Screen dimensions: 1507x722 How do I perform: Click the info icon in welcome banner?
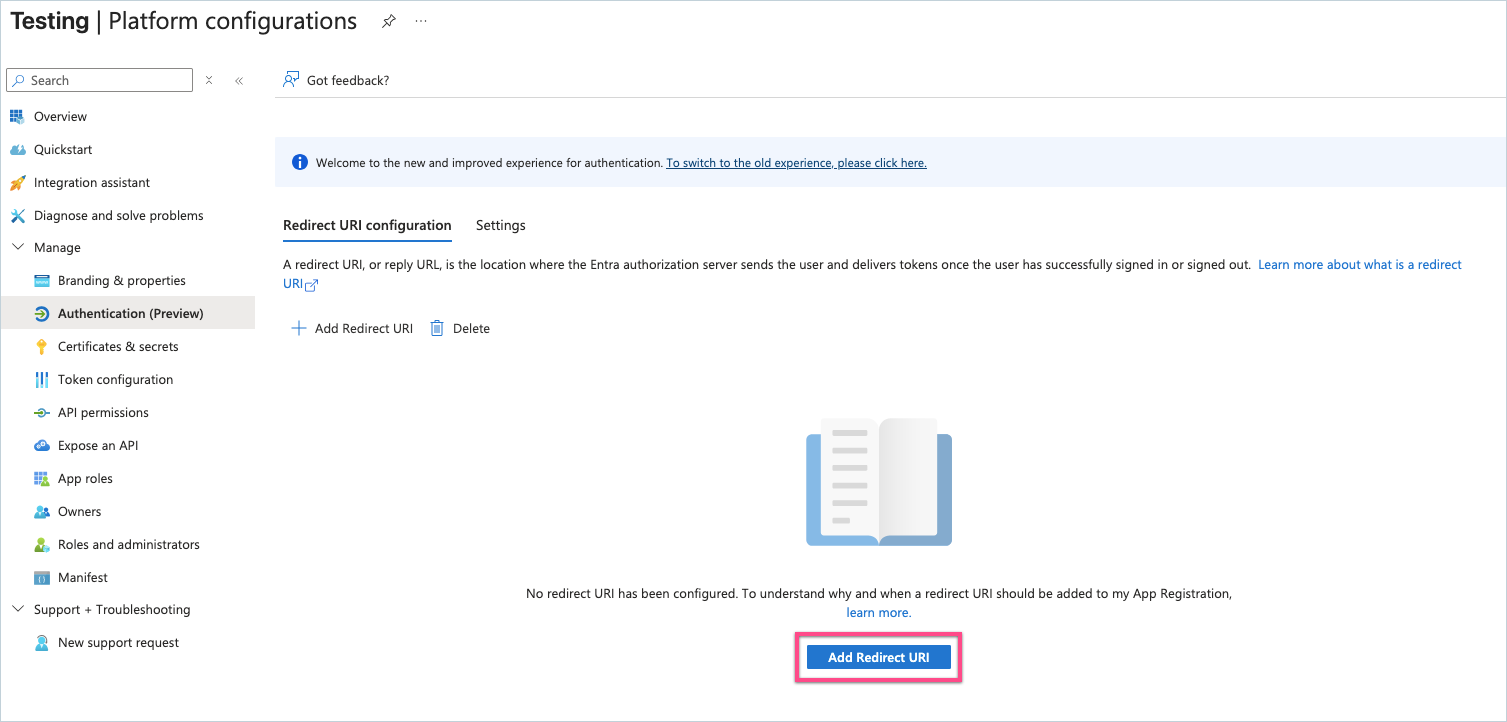point(299,162)
